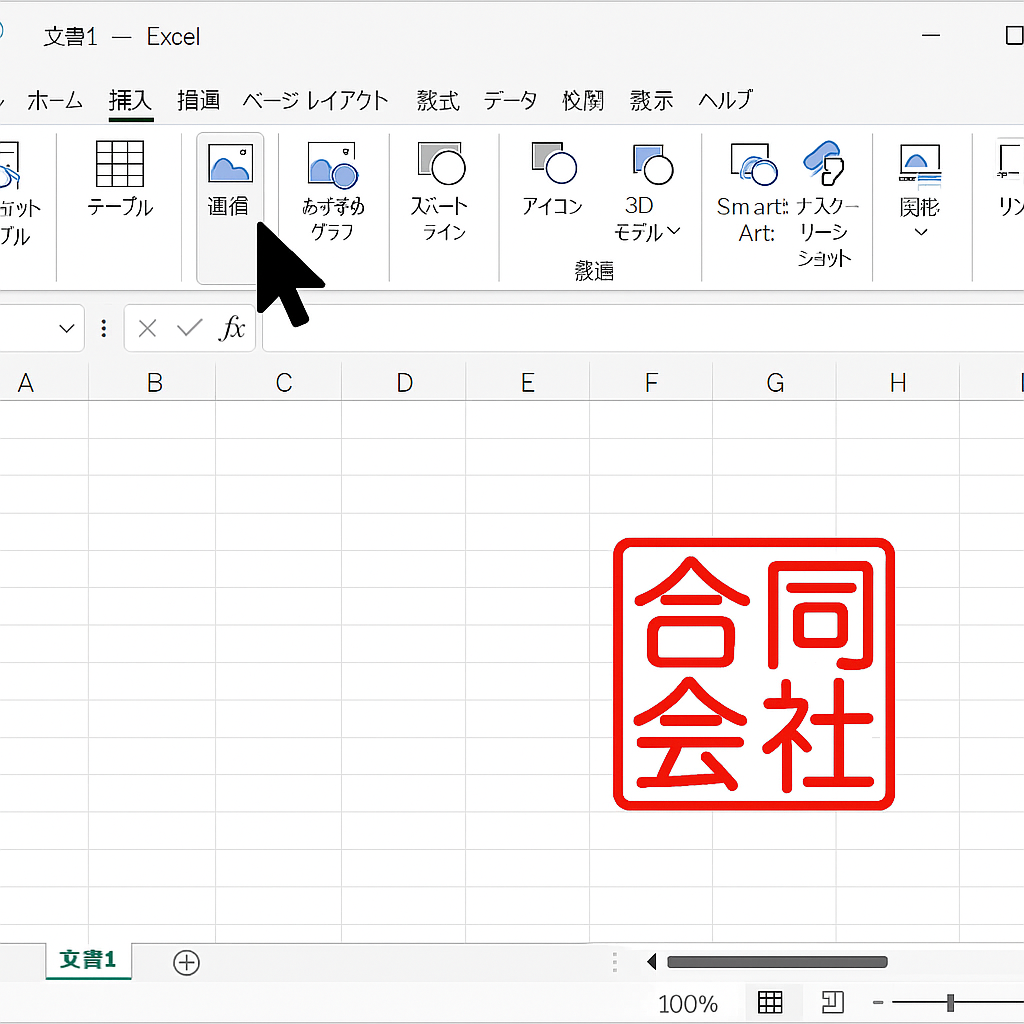Viewport: 1024px width, 1024px height.
Task: Select column E header
Action: [x=528, y=383]
